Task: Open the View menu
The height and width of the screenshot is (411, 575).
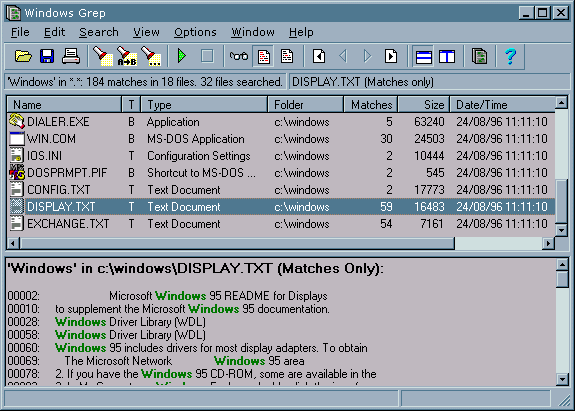Action: coord(146,32)
